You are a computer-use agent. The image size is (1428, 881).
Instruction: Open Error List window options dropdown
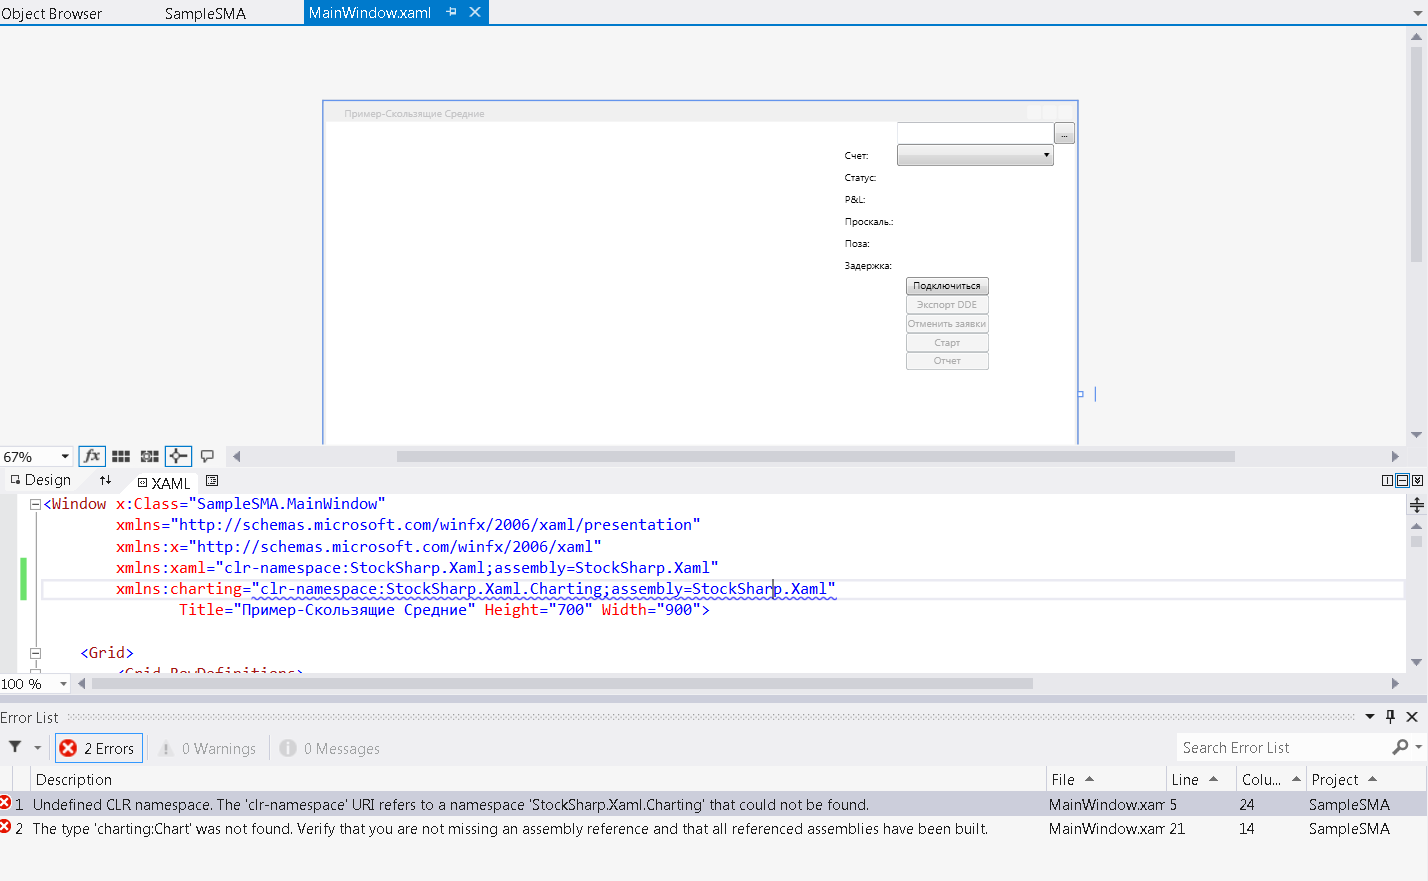click(1370, 717)
